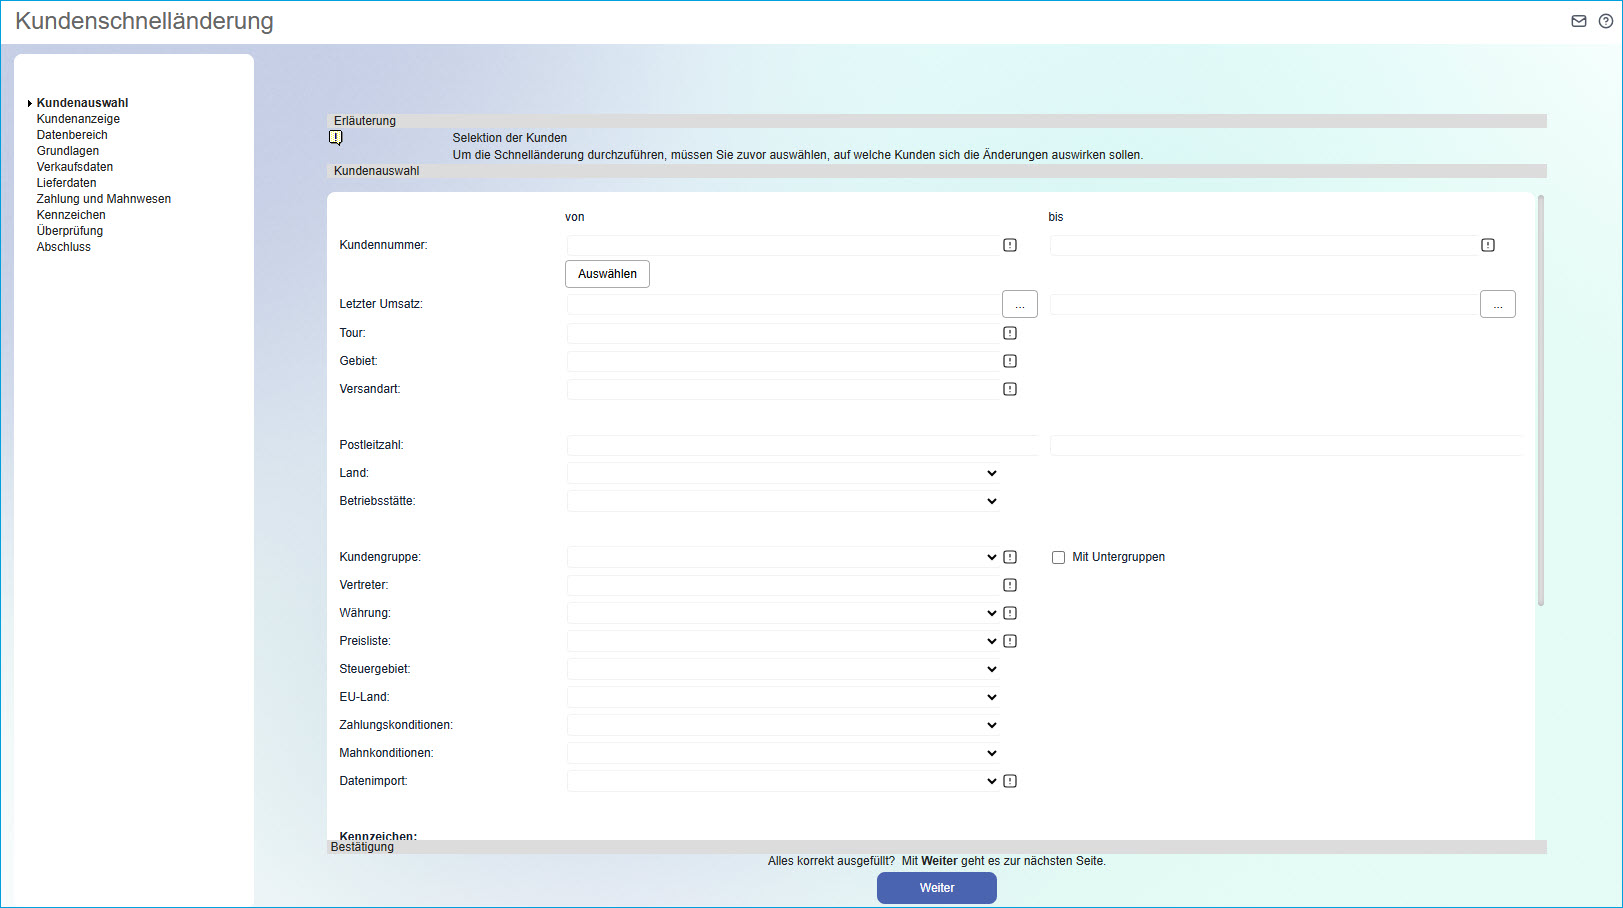Go to Verkaufsdaten in the sidebar
Image resolution: width=1623 pixels, height=908 pixels.
[x=75, y=167]
